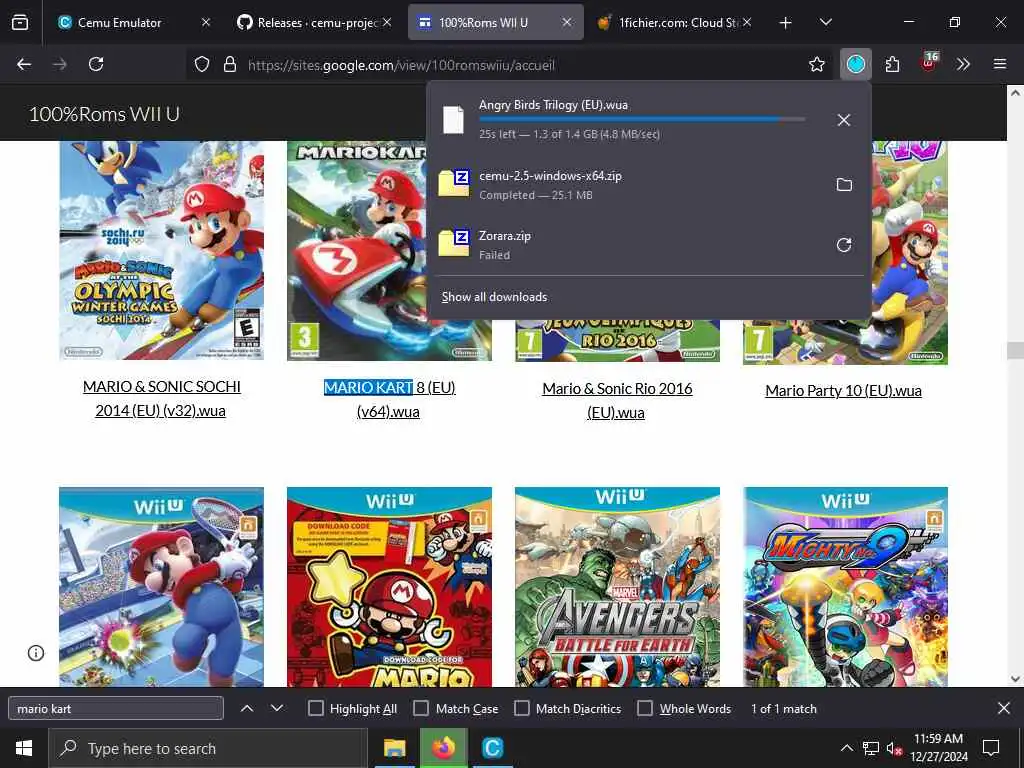Retry the failed Zorara.zip download
The width and height of the screenshot is (1024, 768).
coord(844,245)
